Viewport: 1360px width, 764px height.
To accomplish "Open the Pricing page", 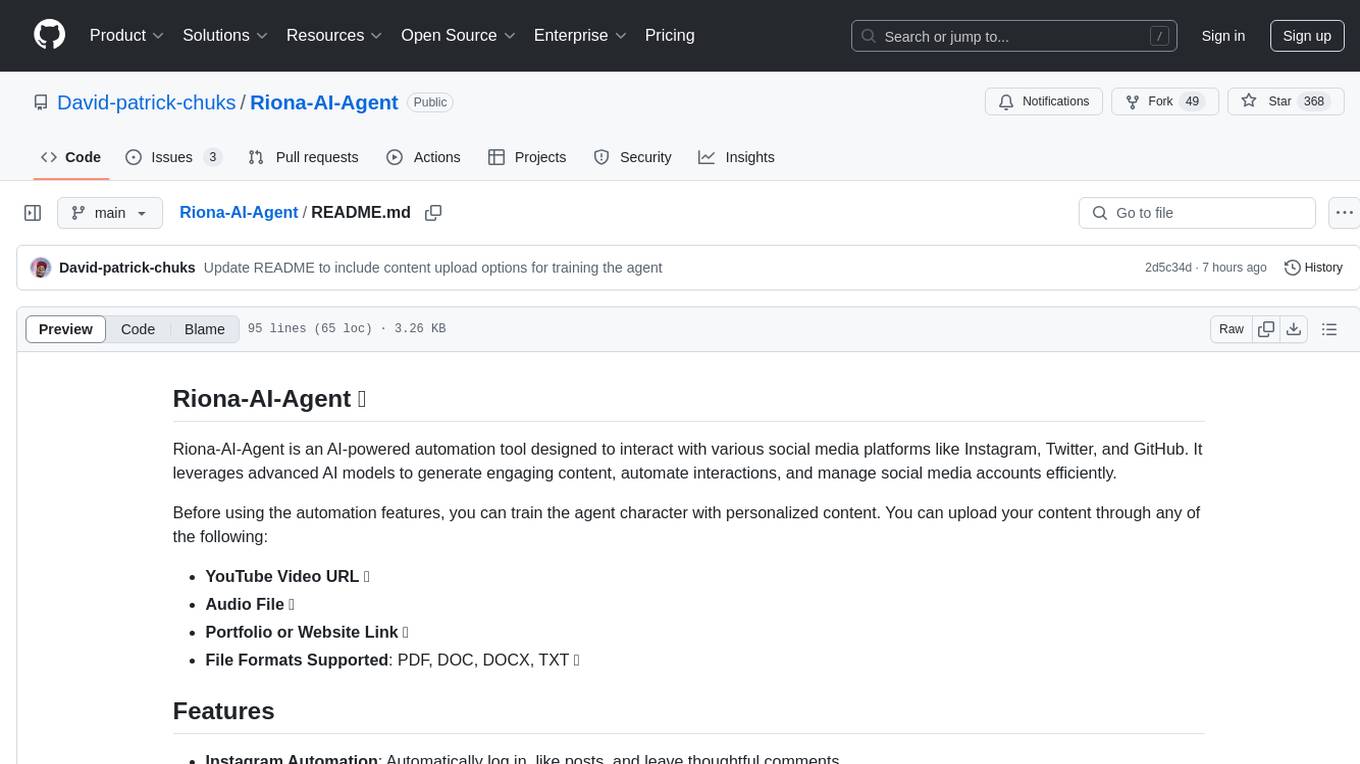I will click(x=670, y=35).
